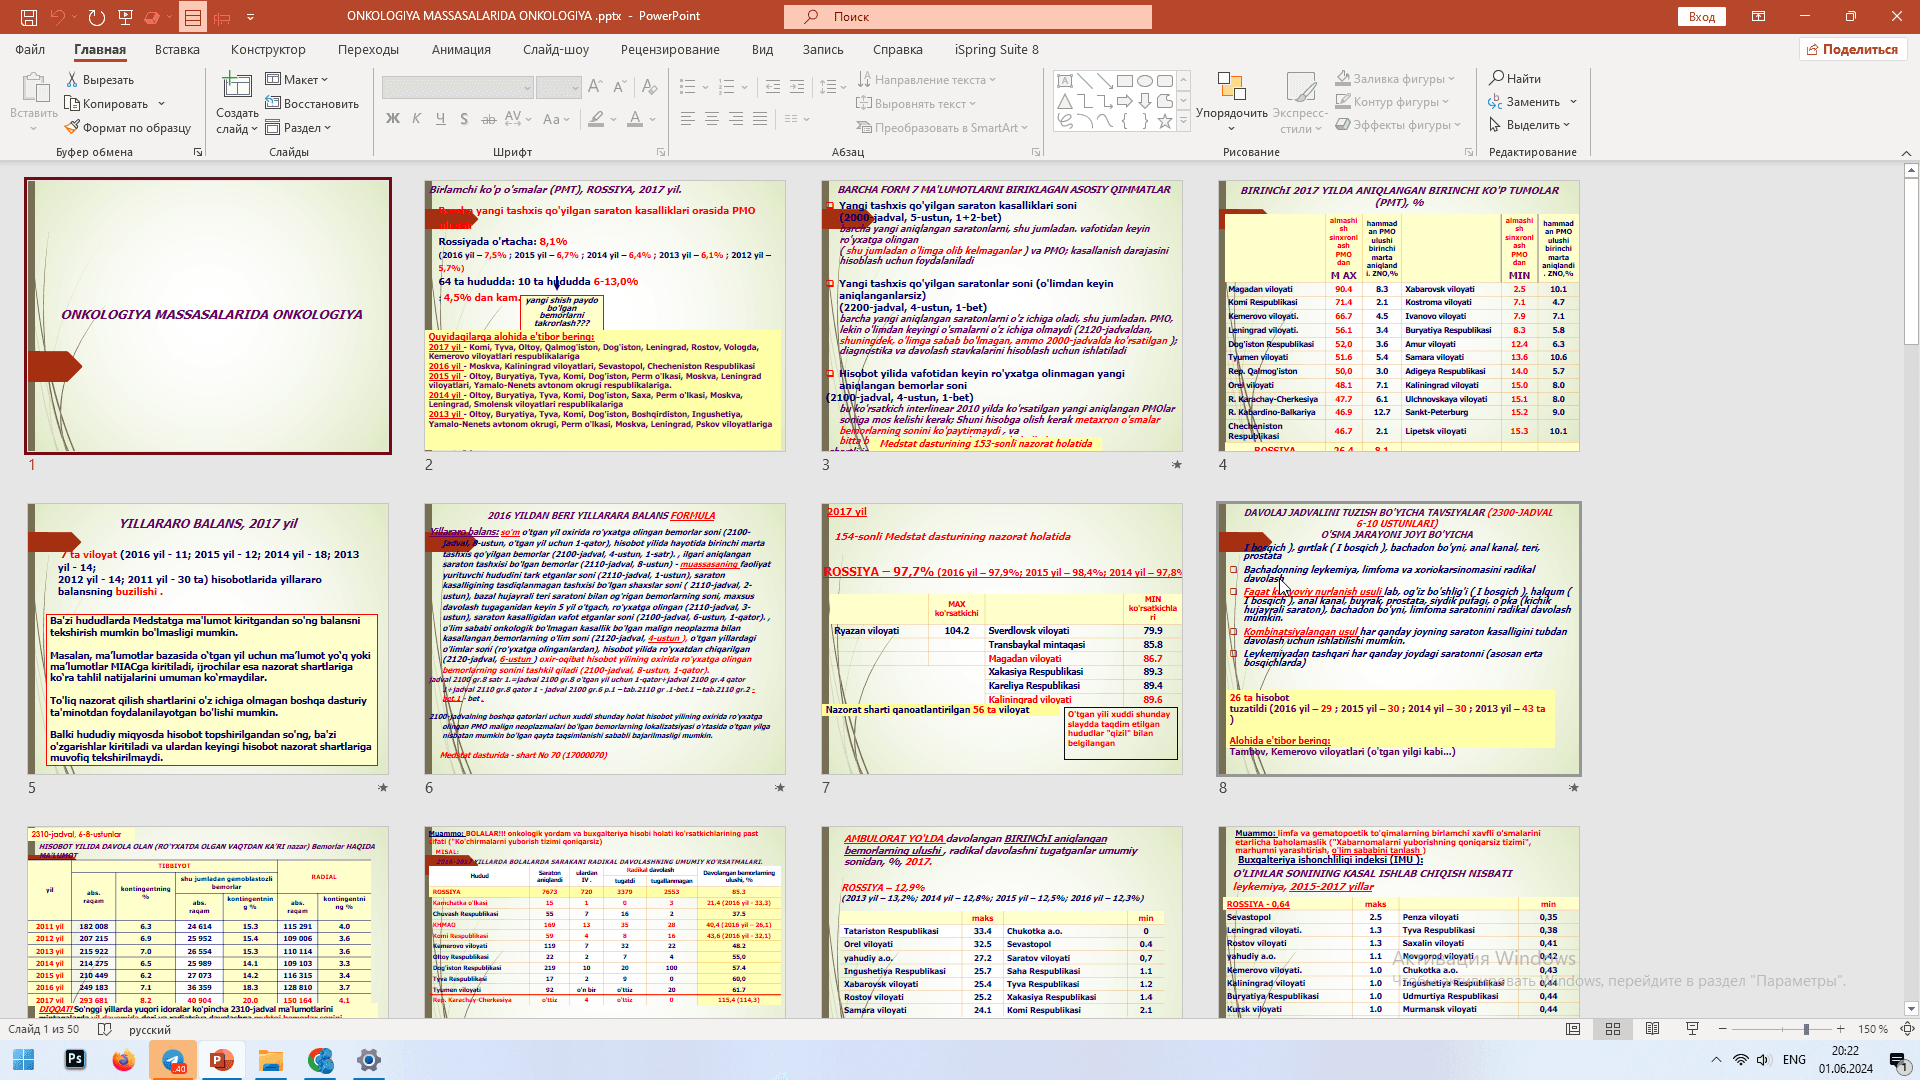Screen dimensions: 1920x1080
Task: Toggle text shadow (S)
Action: (464, 119)
